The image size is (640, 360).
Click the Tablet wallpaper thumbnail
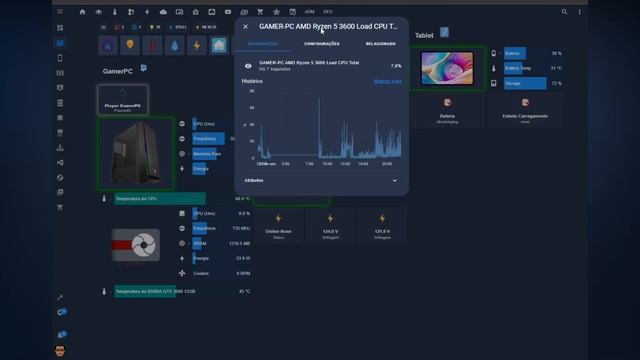[447, 68]
